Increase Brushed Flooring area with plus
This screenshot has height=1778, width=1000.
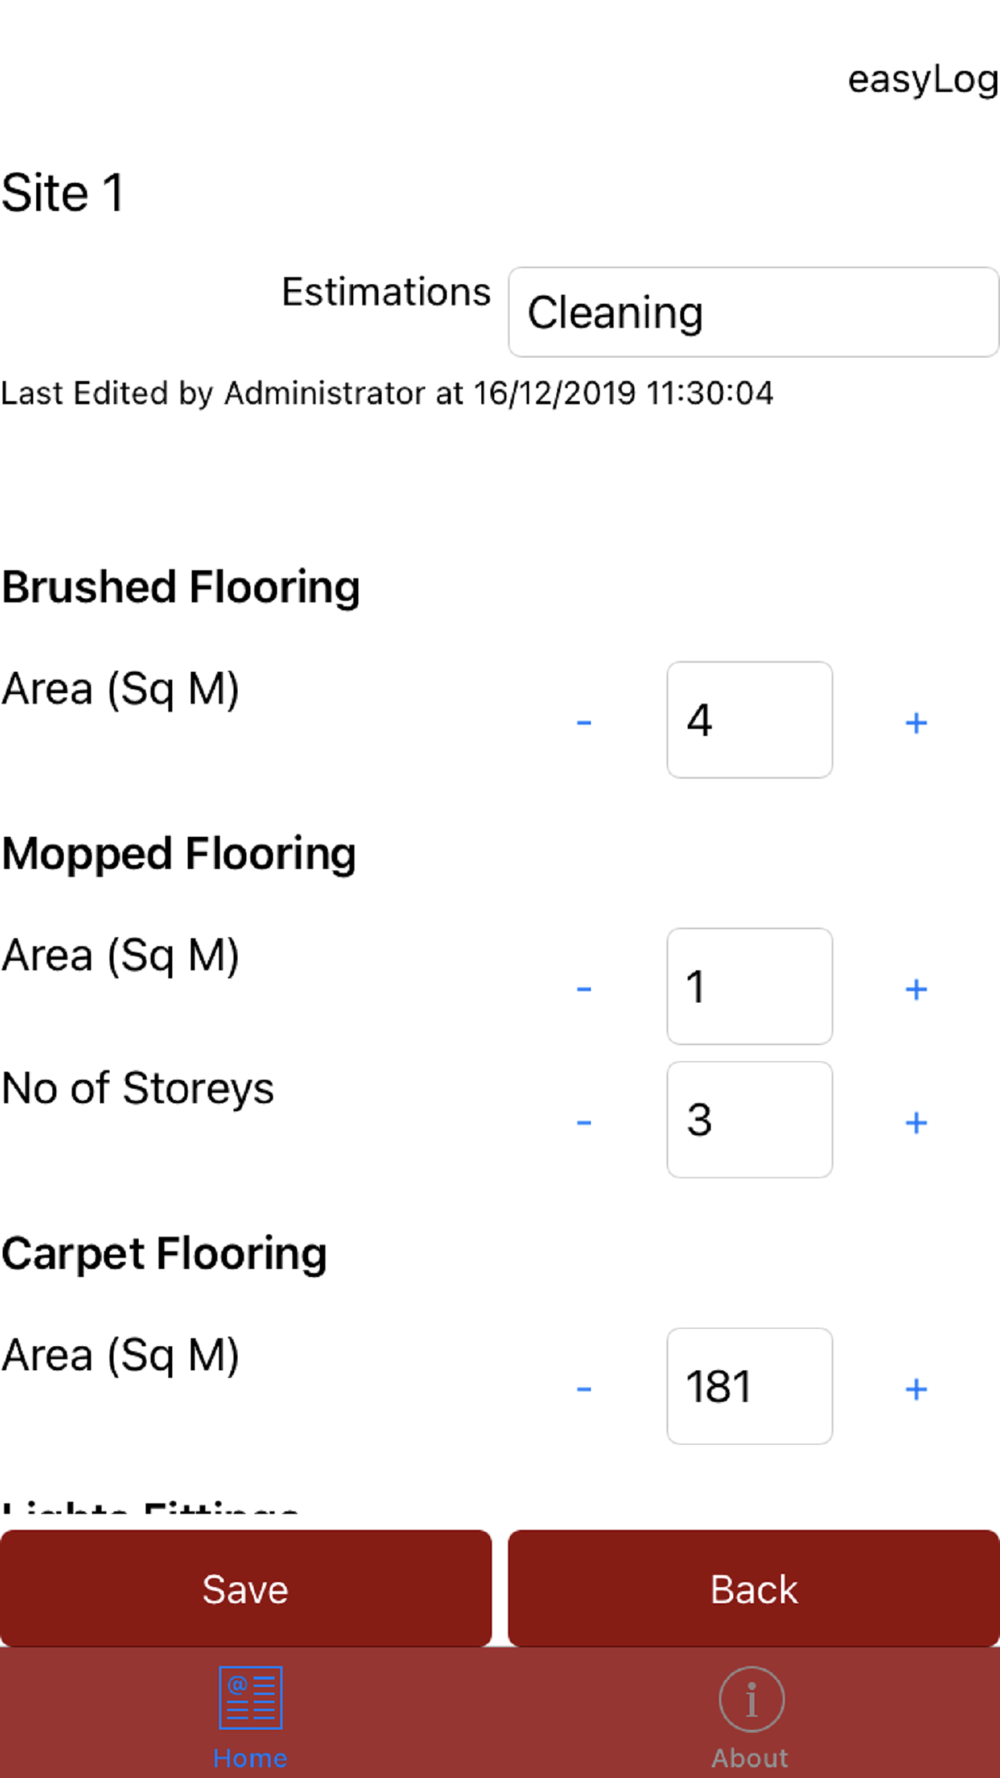click(x=916, y=722)
